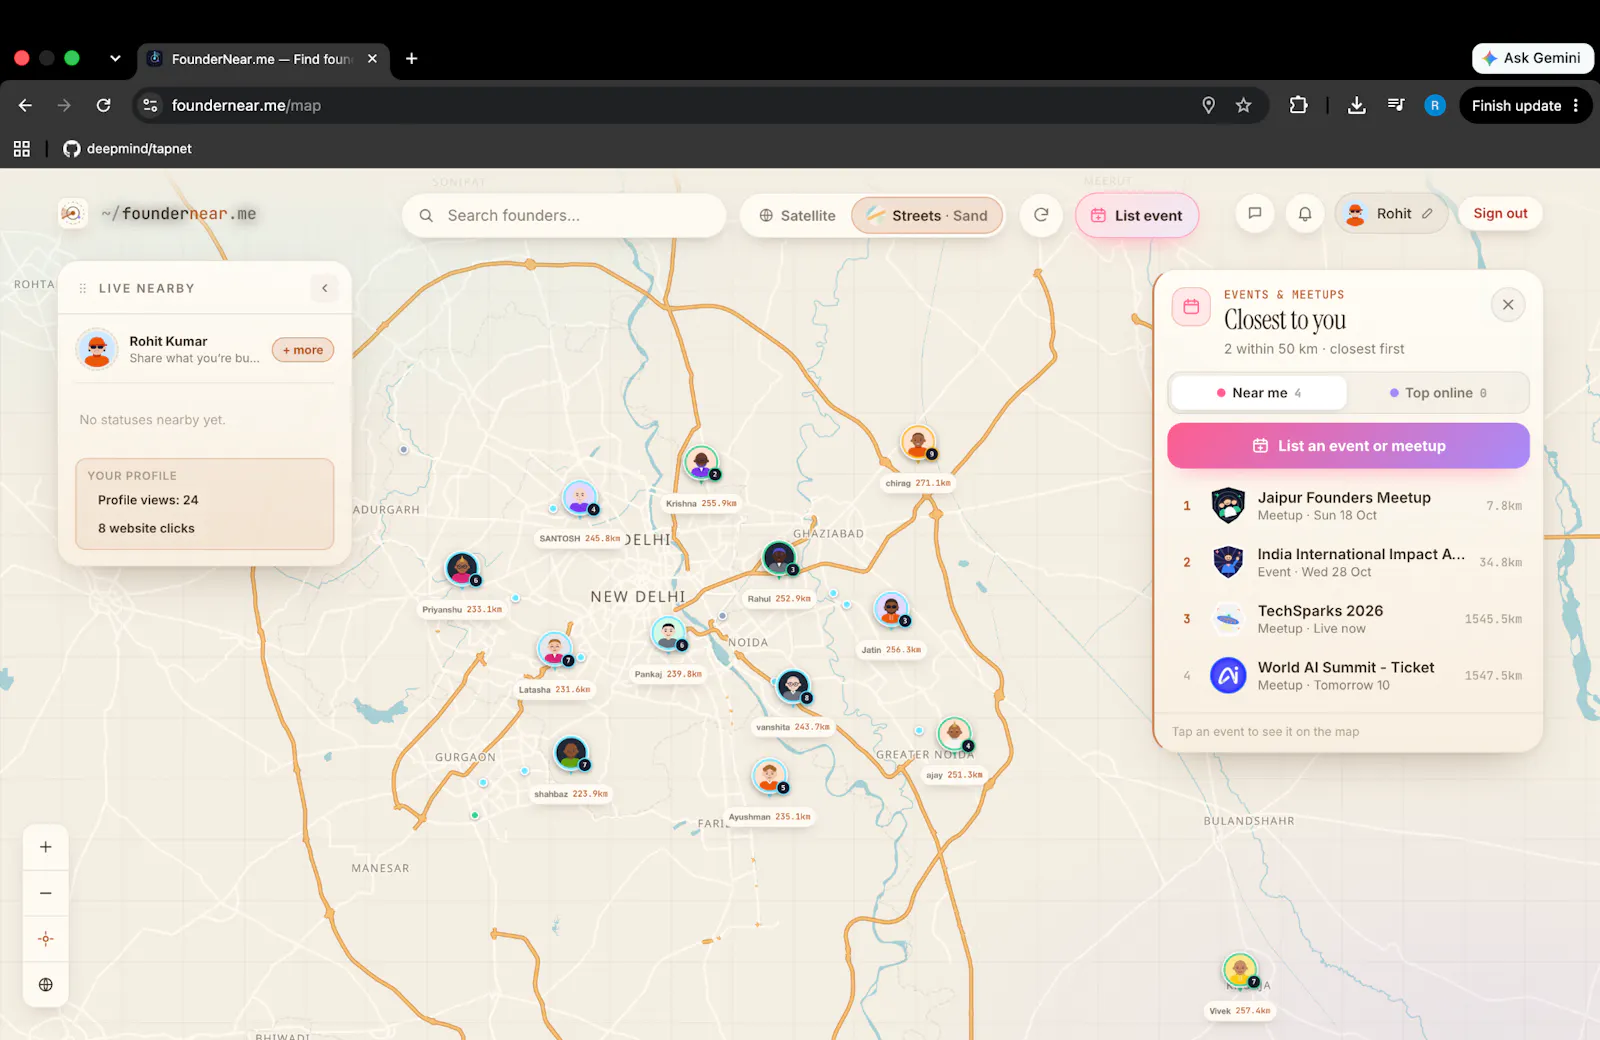Open Chrome downloads icon
Image resolution: width=1600 pixels, height=1040 pixels.
pos(1356,105)
